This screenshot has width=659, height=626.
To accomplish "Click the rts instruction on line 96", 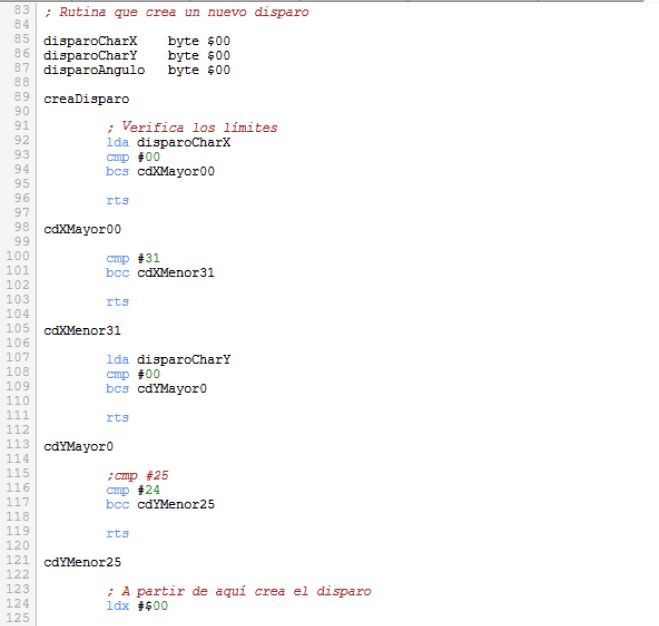I will 117,200.
